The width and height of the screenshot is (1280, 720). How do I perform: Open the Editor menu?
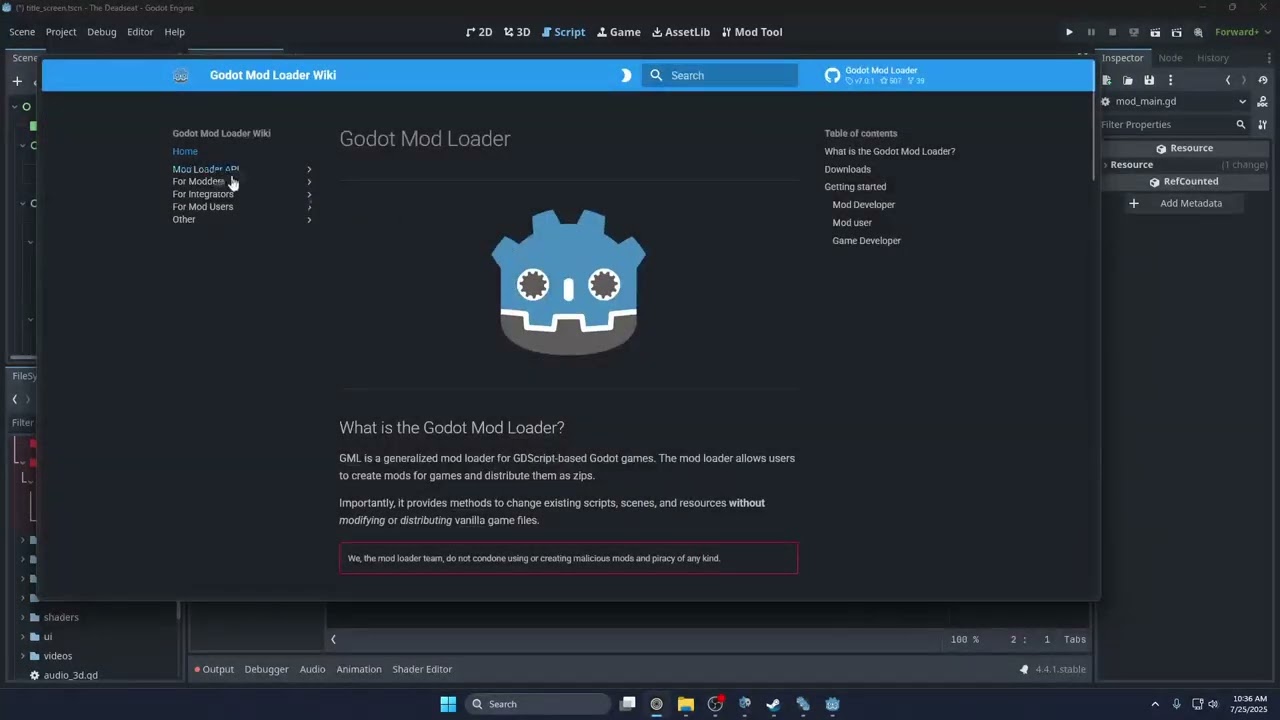pos(140,32)
